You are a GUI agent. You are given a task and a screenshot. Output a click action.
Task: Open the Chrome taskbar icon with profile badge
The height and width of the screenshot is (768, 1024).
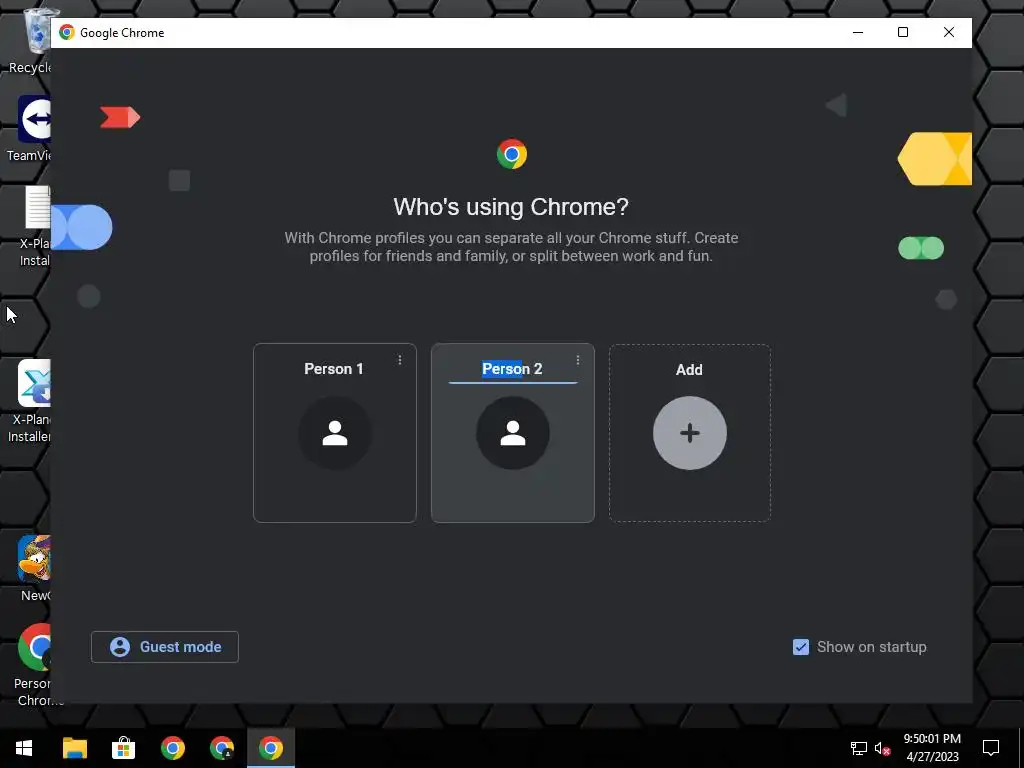tap(222, 748)
